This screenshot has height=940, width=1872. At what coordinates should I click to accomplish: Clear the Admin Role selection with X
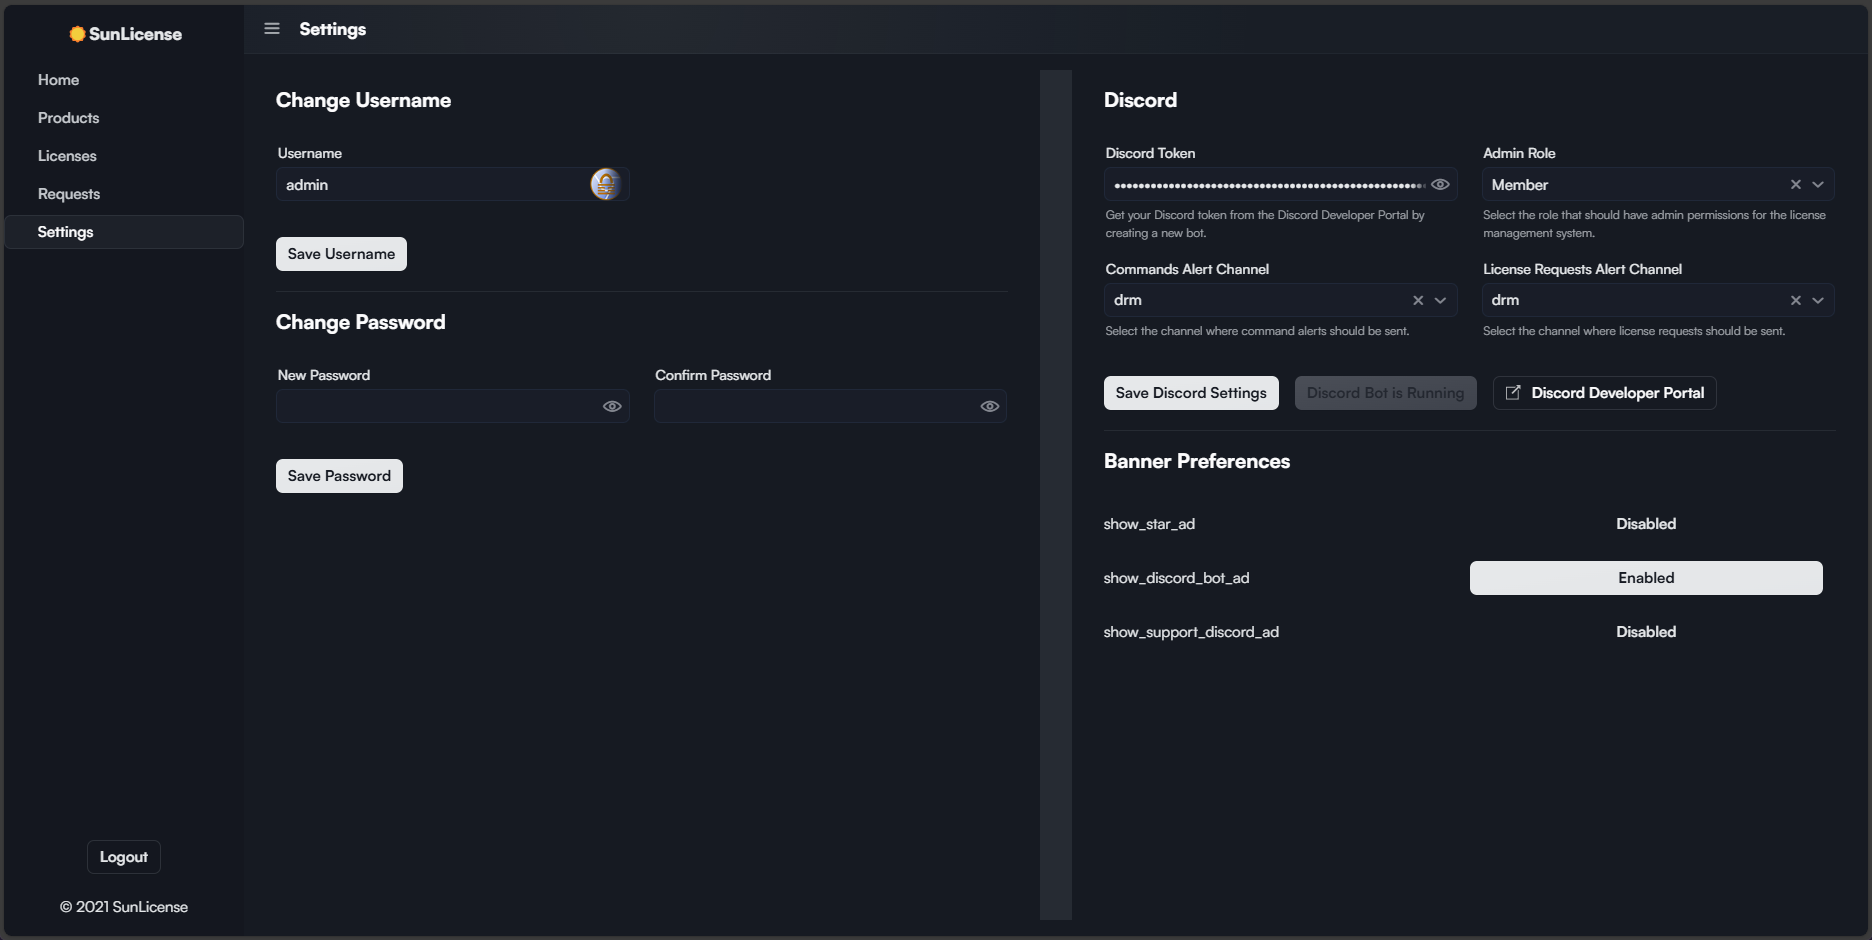[x=1795, y=185]
